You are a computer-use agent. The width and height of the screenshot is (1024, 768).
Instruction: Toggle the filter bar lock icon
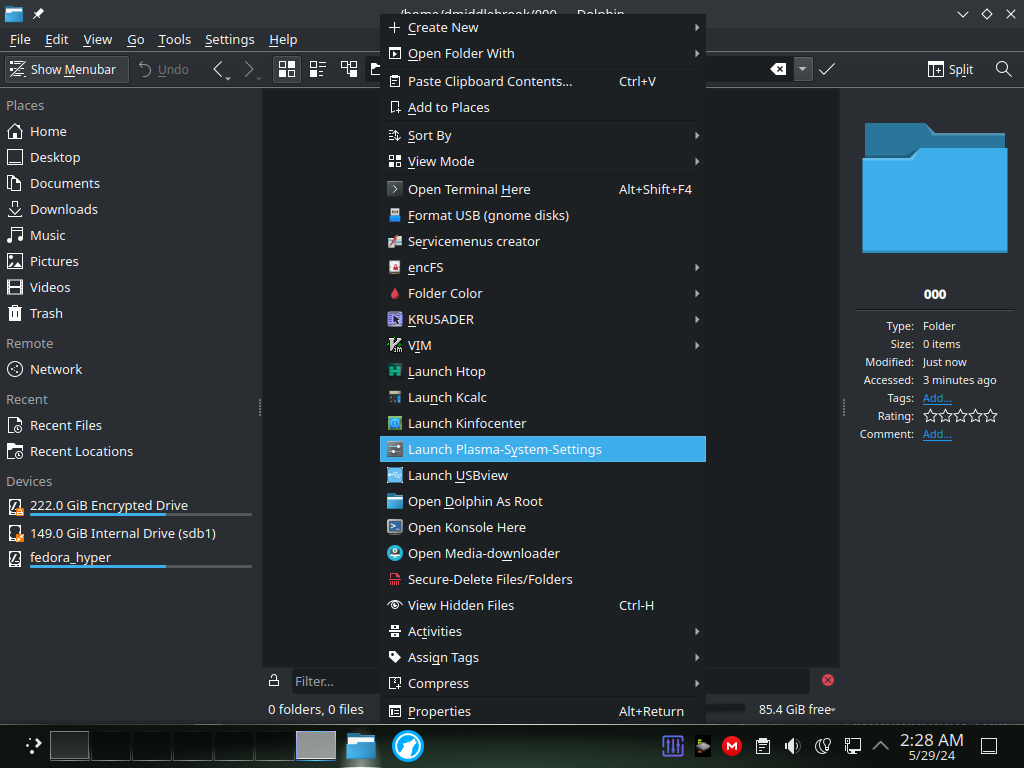coord(274,680)
